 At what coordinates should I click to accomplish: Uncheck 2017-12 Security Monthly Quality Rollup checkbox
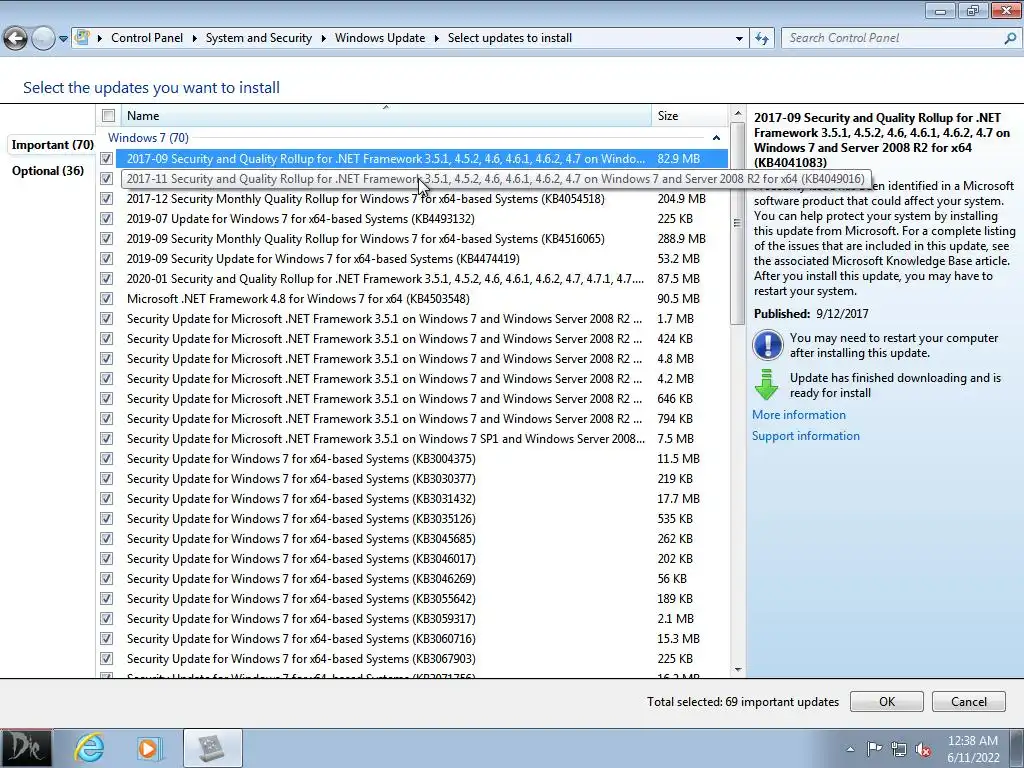(106, 199)
